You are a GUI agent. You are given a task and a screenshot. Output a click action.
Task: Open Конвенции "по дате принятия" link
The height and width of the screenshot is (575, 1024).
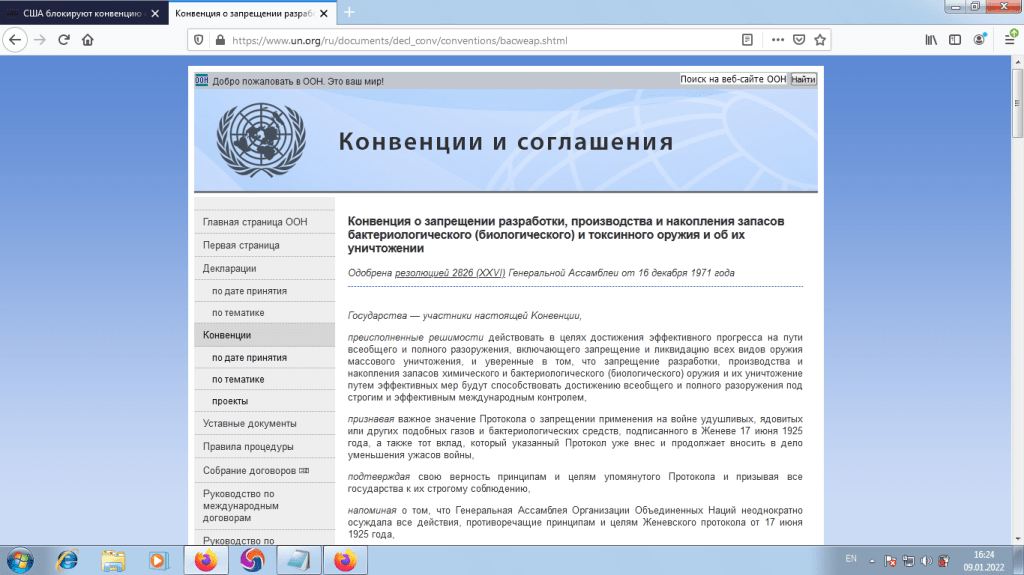249,357
